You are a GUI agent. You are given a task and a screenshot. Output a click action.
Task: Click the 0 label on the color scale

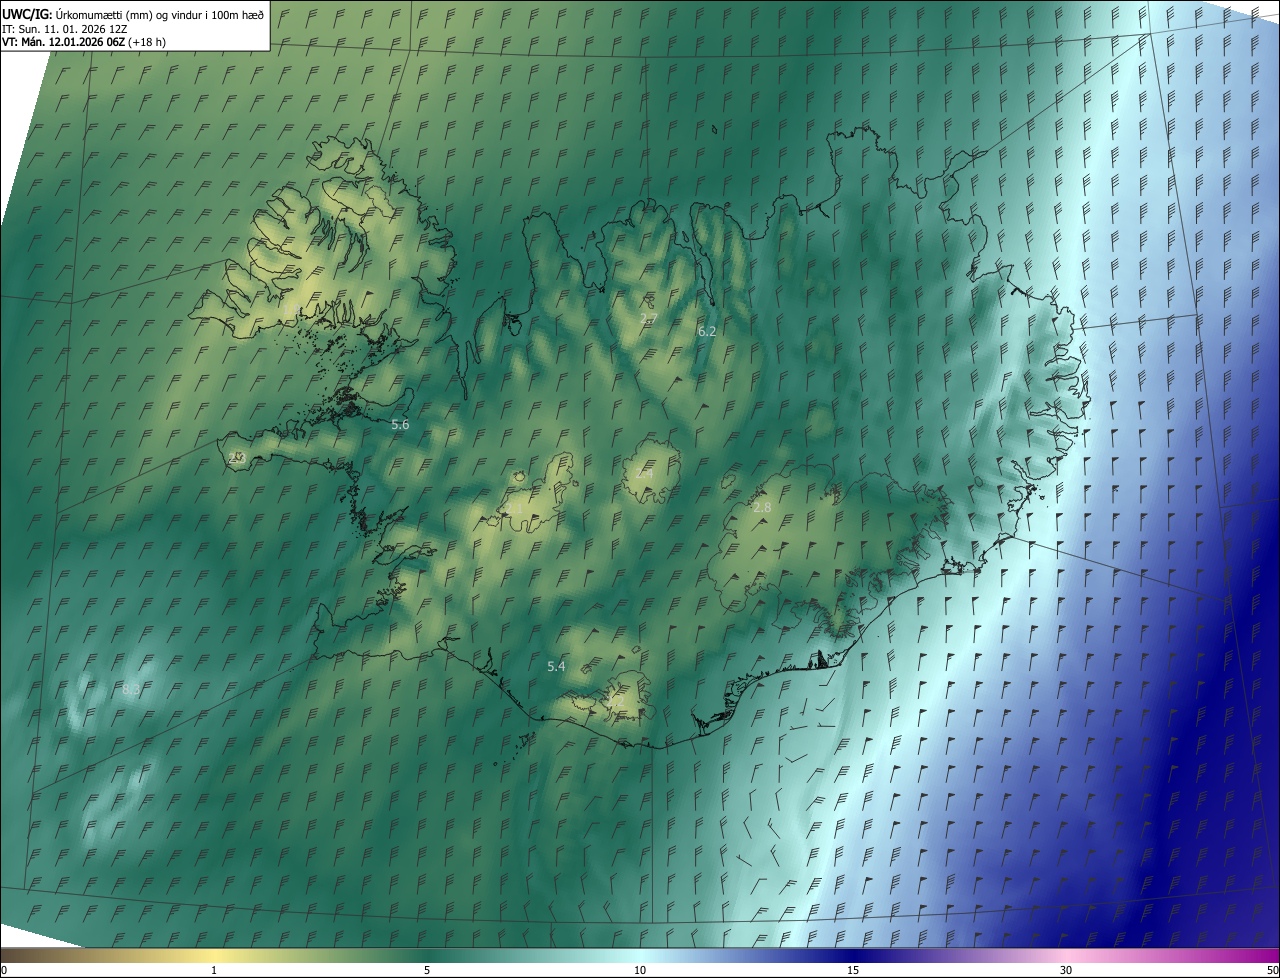(4, 971)
